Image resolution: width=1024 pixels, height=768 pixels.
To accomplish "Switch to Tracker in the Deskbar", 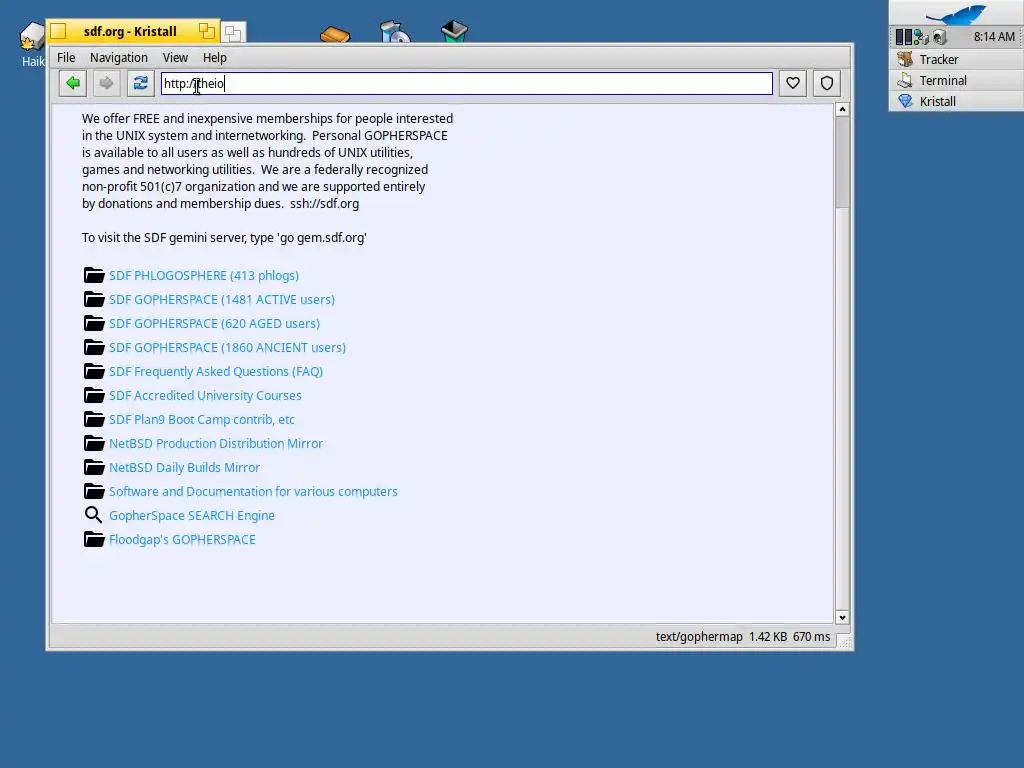I will 956,59.
